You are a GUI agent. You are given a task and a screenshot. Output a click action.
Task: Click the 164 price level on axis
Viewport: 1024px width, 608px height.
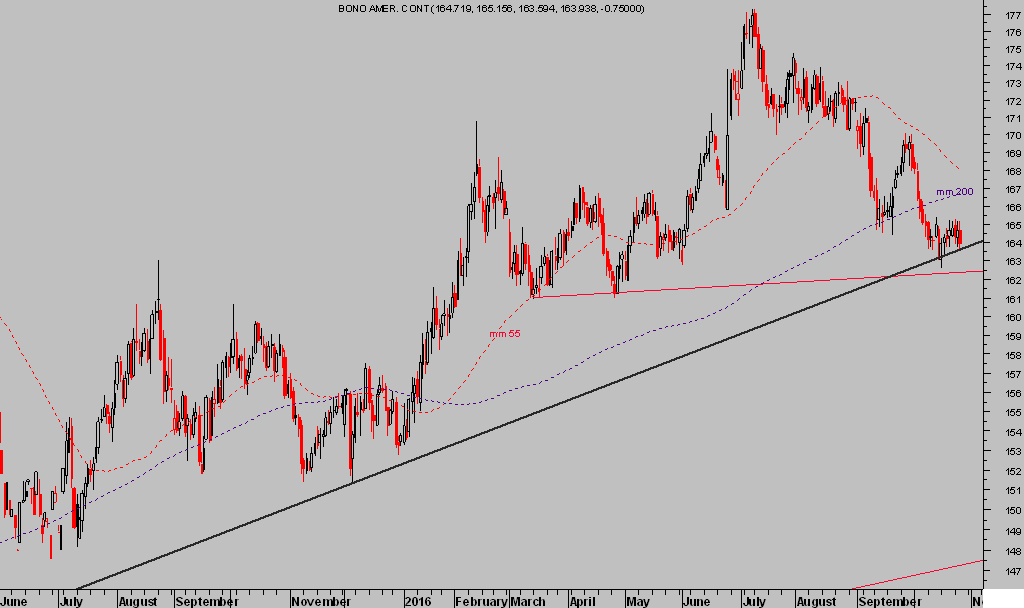(1013, 244)
